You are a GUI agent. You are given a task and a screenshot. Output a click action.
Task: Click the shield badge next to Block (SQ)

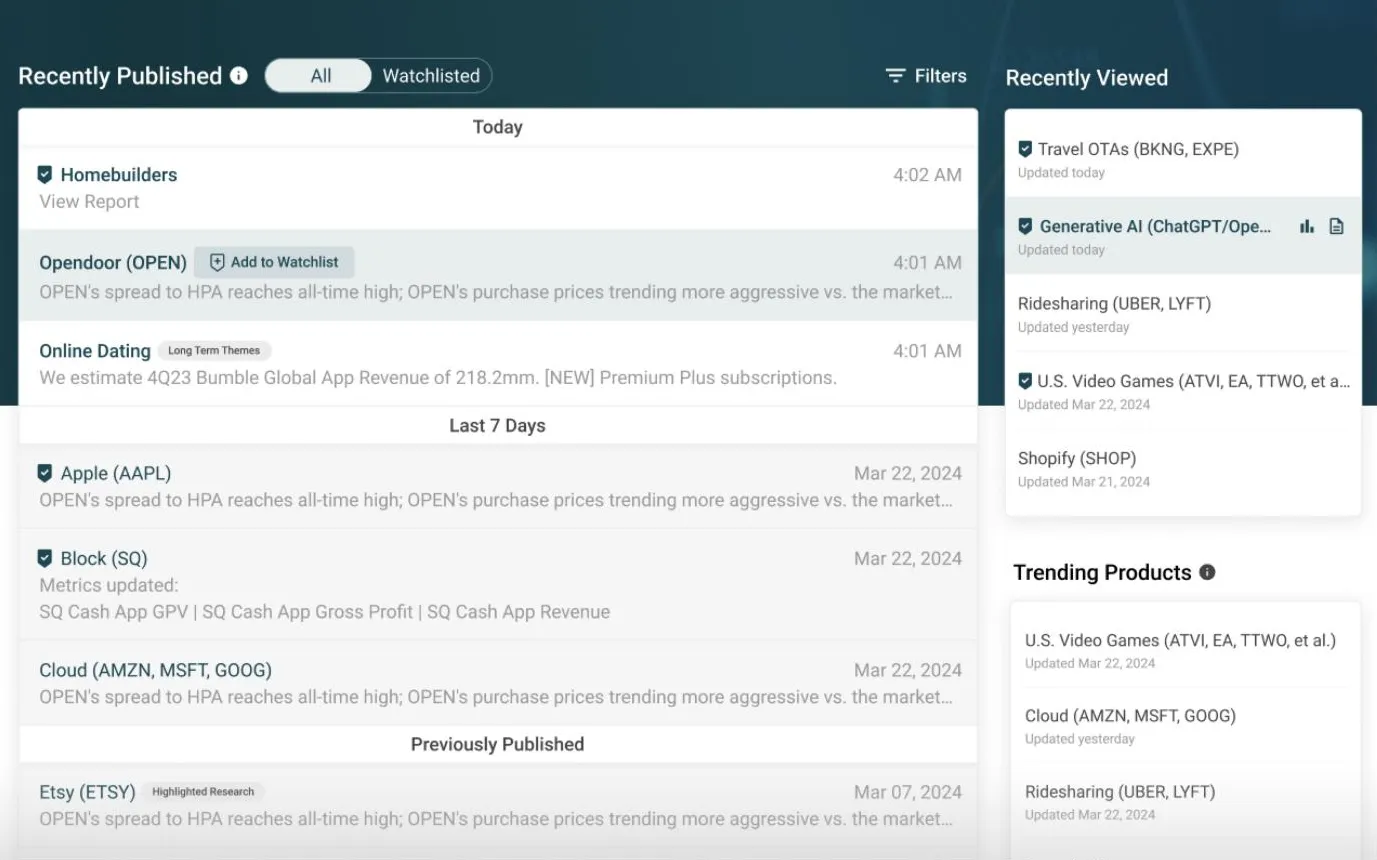pos(45,558)
